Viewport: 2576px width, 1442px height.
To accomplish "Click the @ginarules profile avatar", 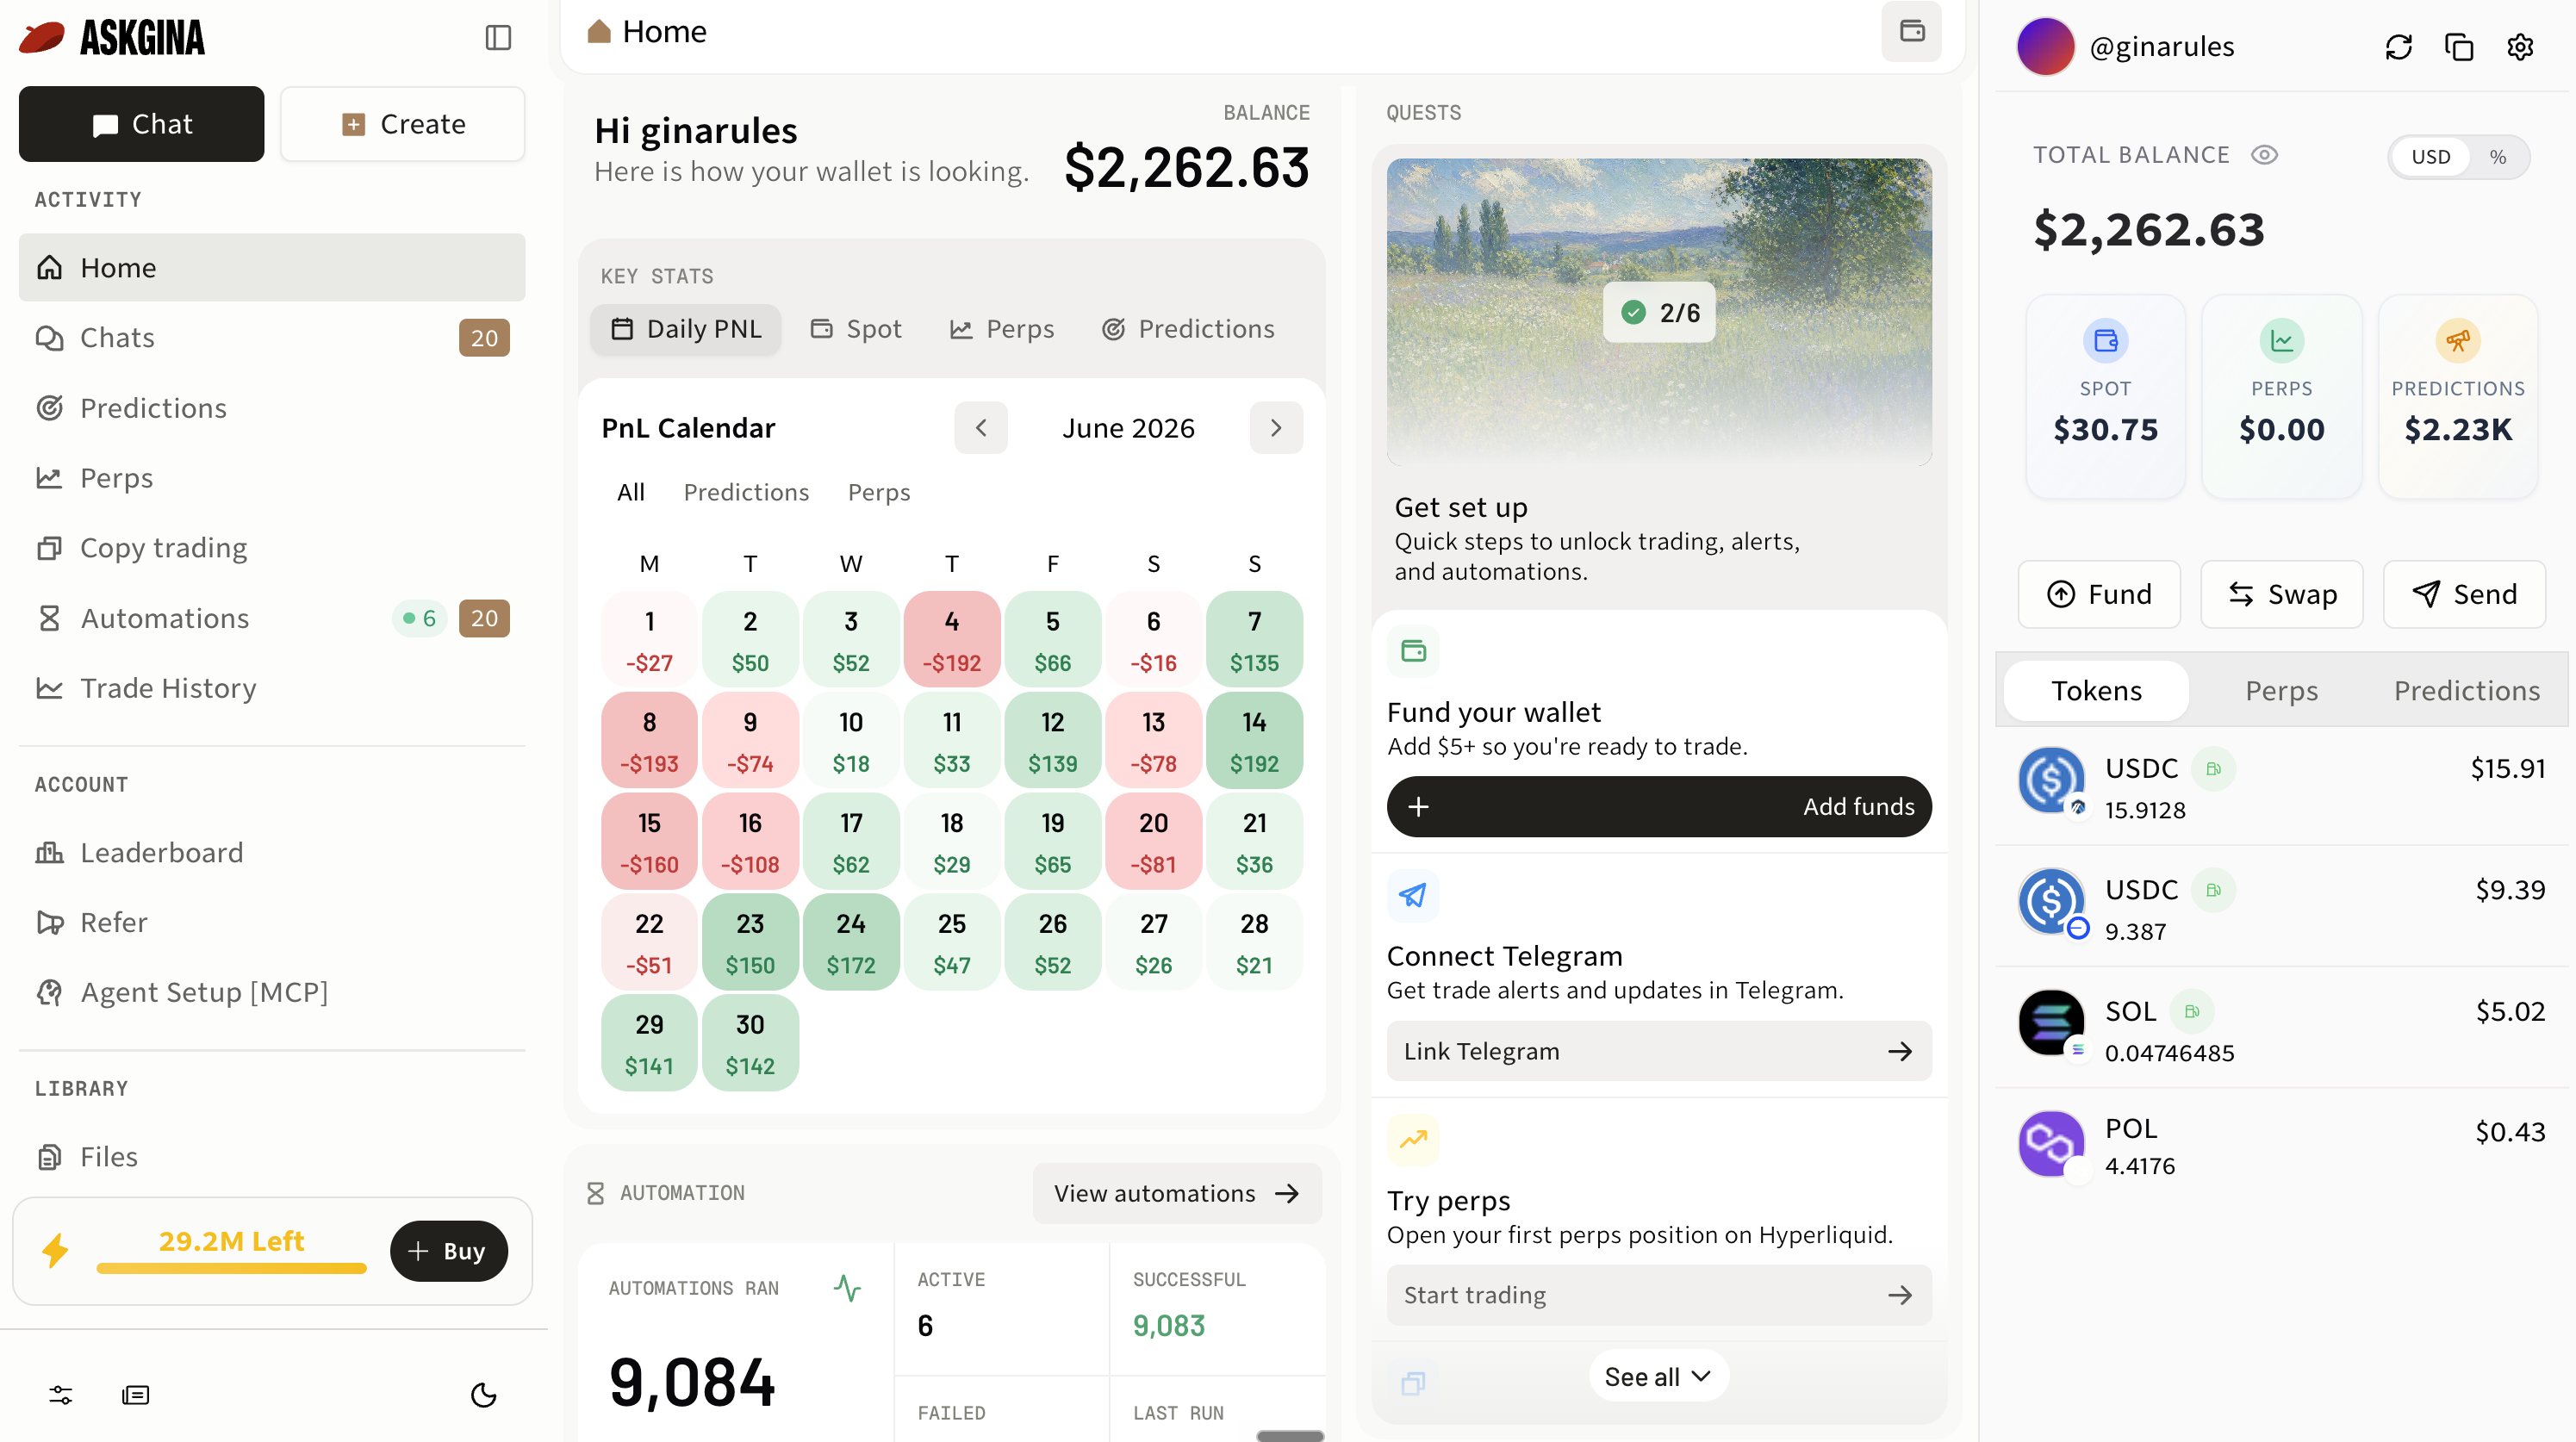I will tap(2045, 47).
